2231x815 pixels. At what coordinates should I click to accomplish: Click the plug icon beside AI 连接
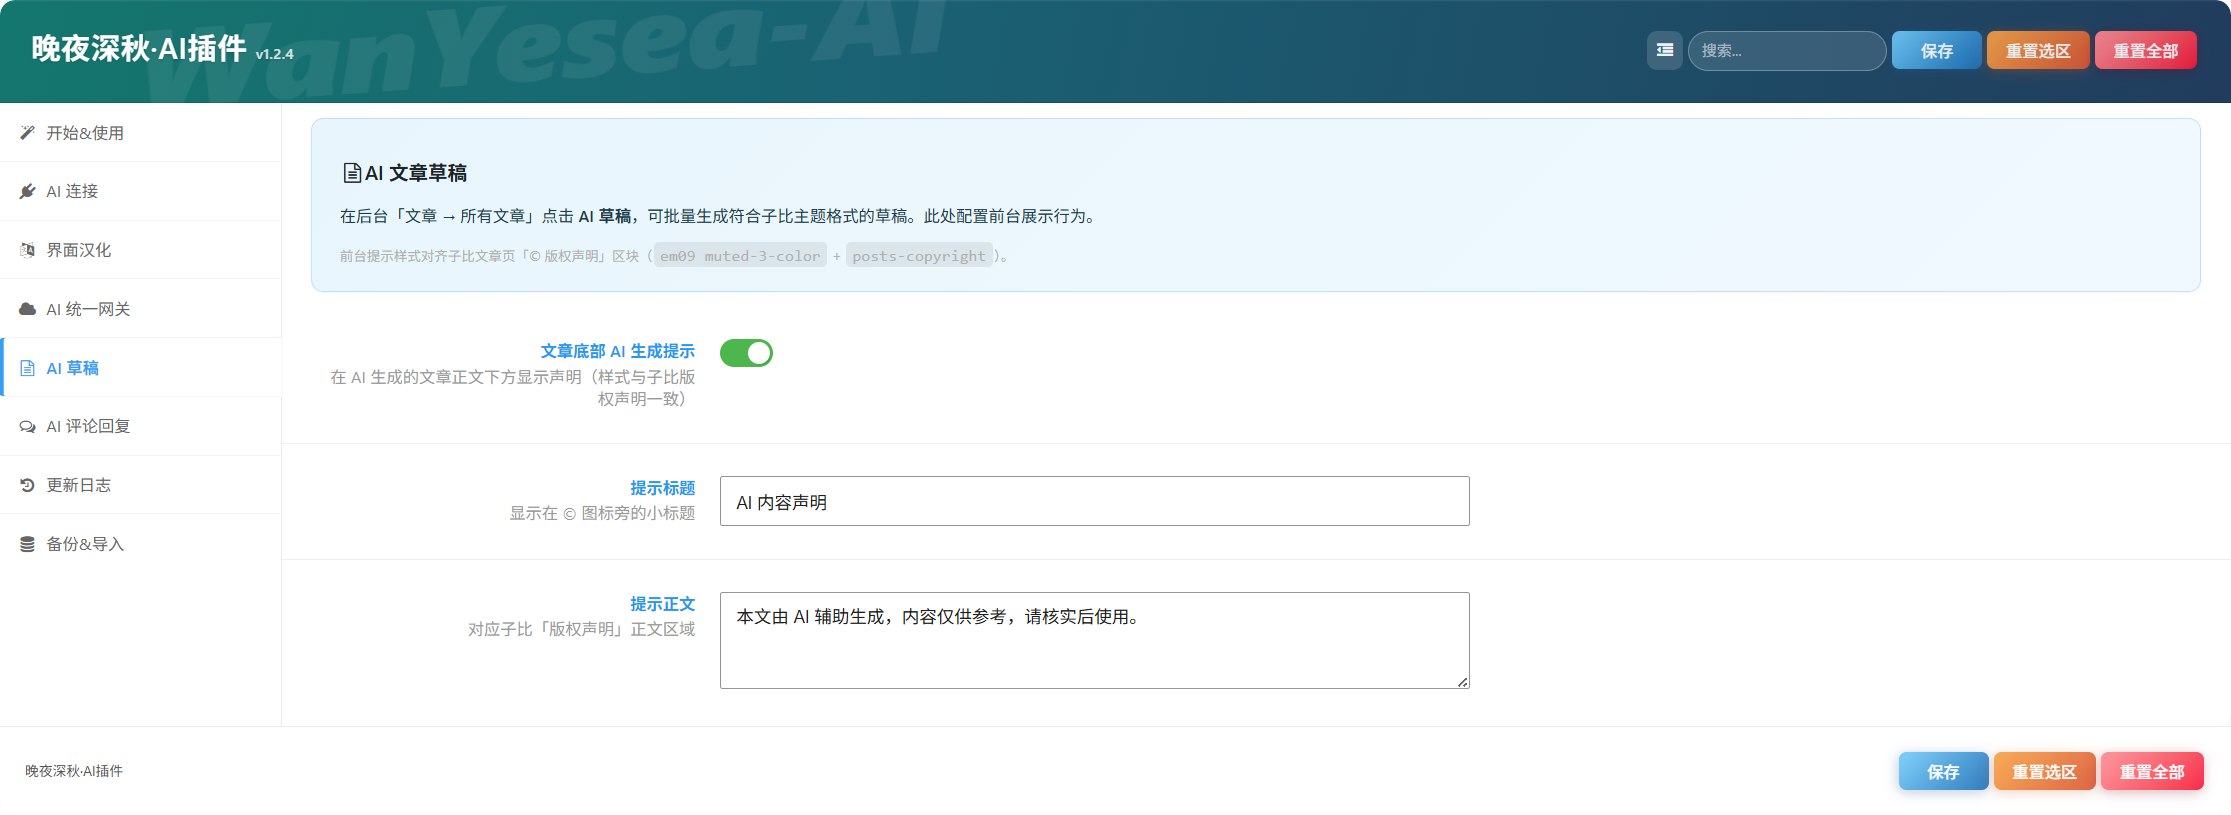coord(27,191)
